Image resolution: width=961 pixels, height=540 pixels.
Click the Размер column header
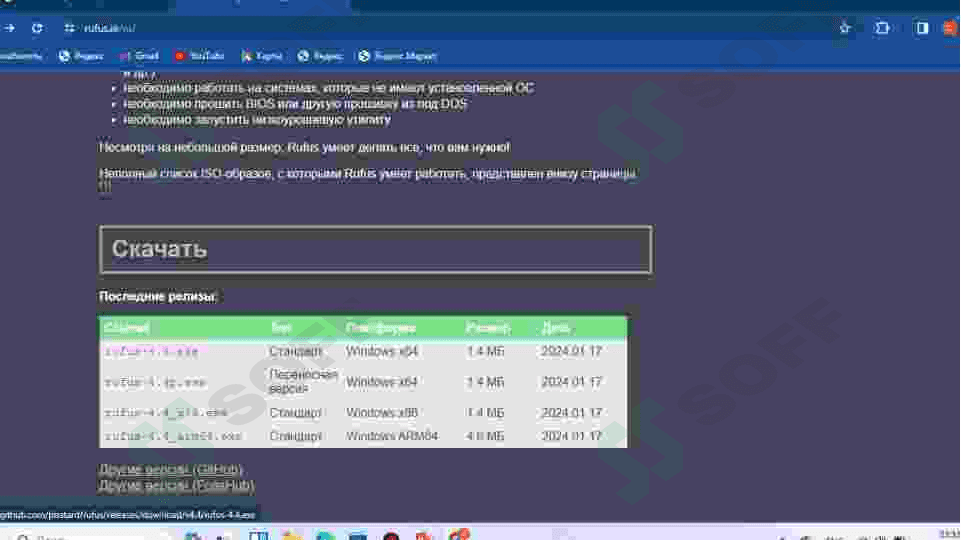pyautogui.click(x=488, y=328)
